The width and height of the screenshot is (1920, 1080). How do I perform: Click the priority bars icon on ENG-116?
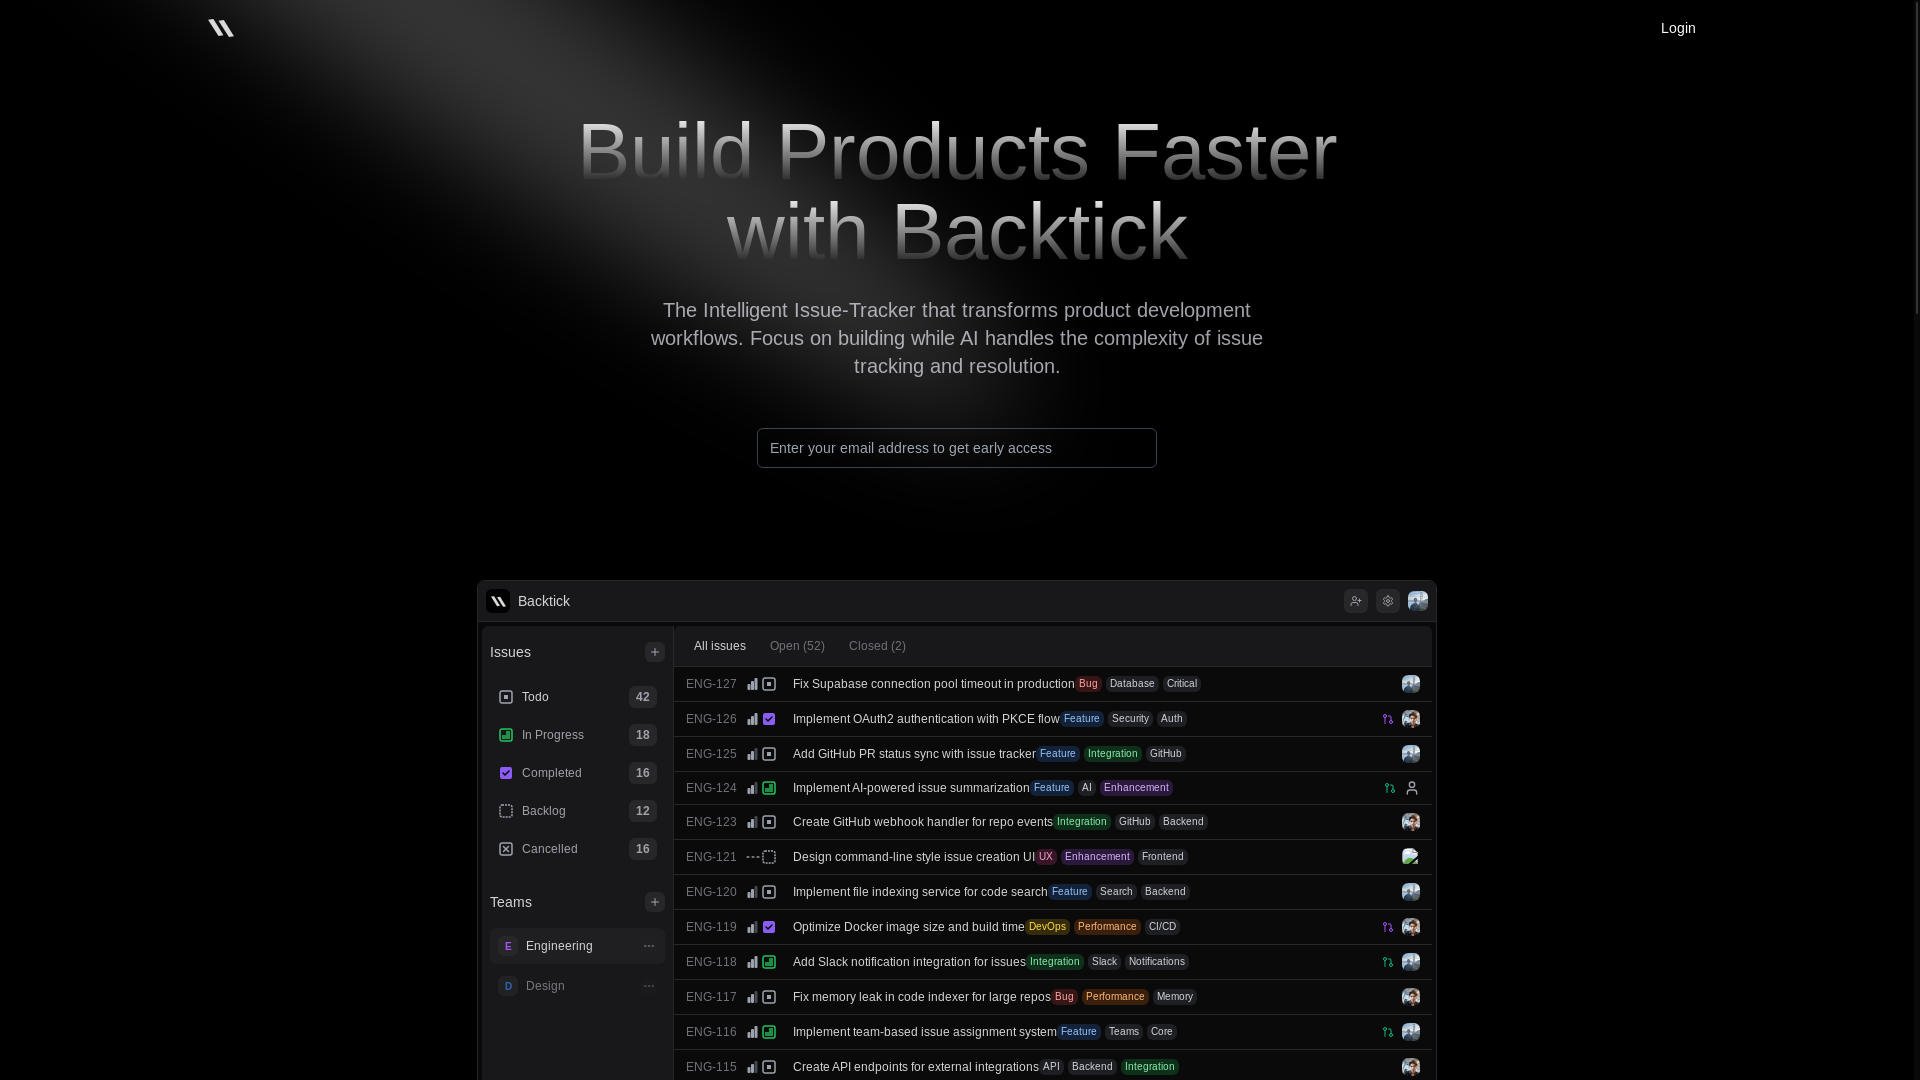point(752,1032)
